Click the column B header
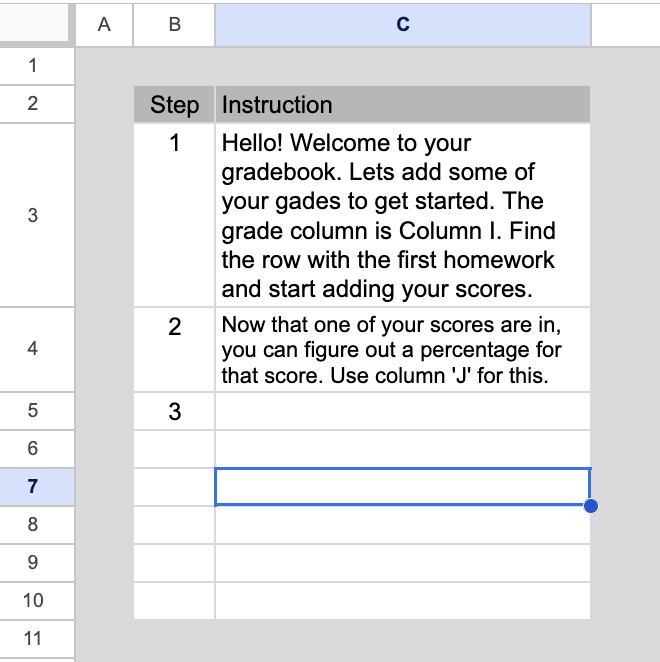This screenshot has width=660, height=662. (174, 25)
